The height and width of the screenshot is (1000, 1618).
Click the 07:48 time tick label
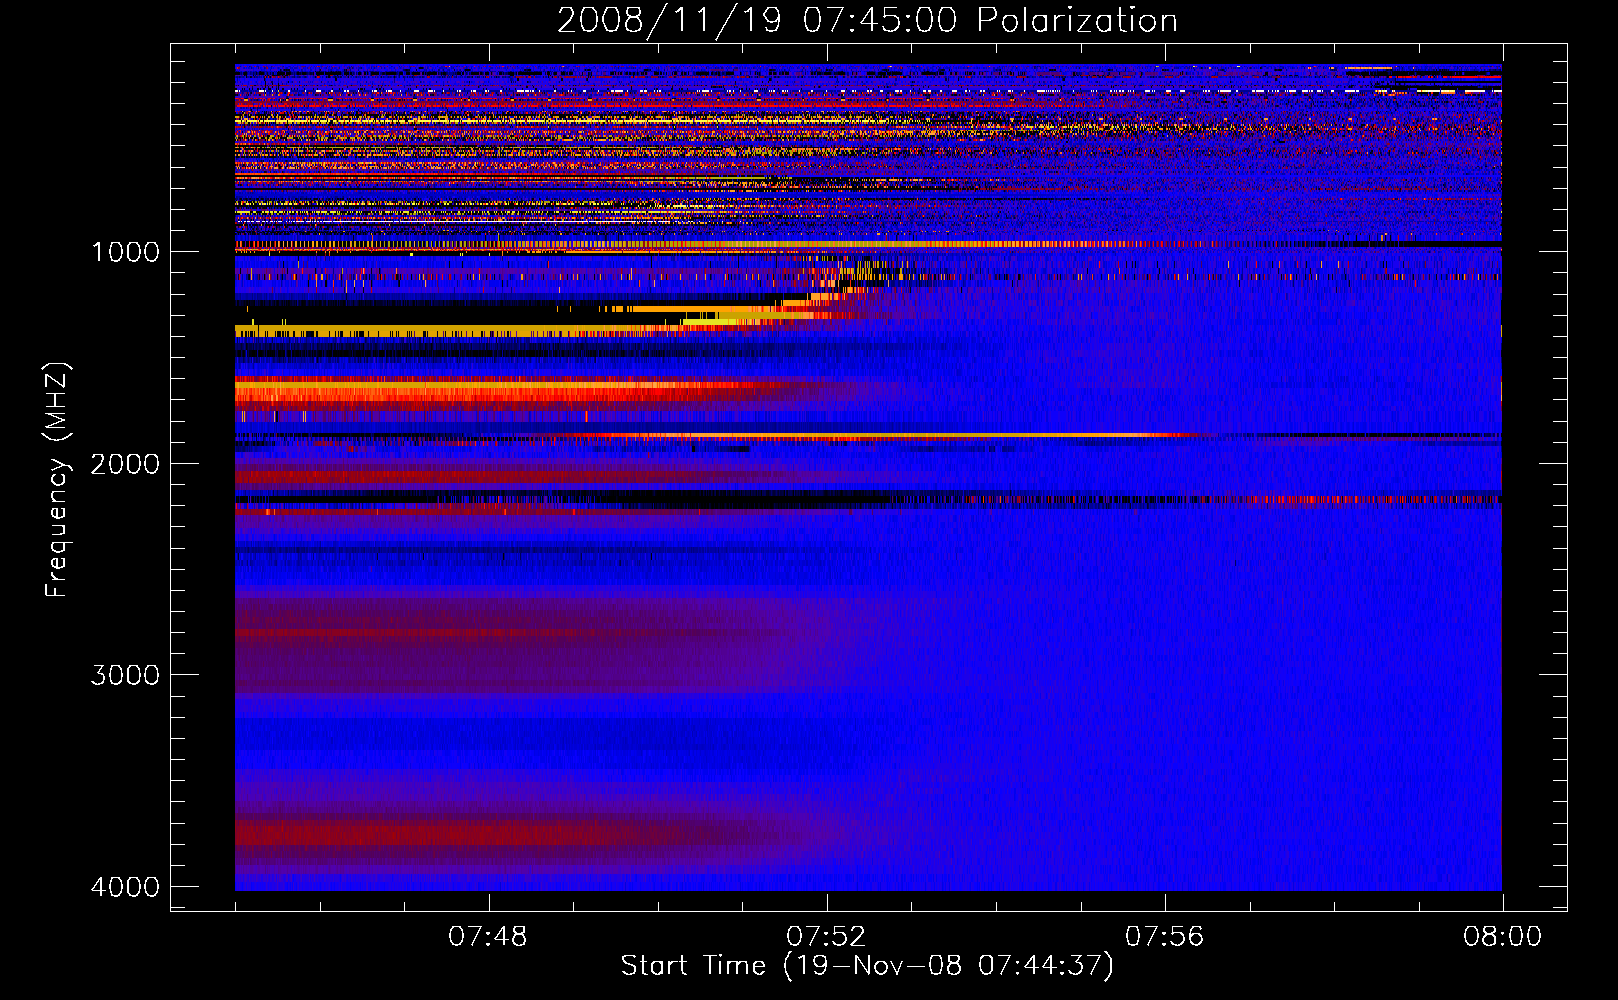[488, 937]
